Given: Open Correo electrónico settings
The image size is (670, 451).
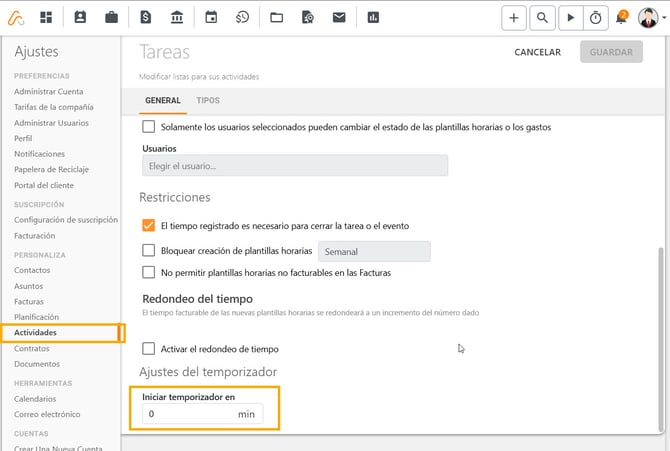Looking at the screenshot, I should [47, 414].
